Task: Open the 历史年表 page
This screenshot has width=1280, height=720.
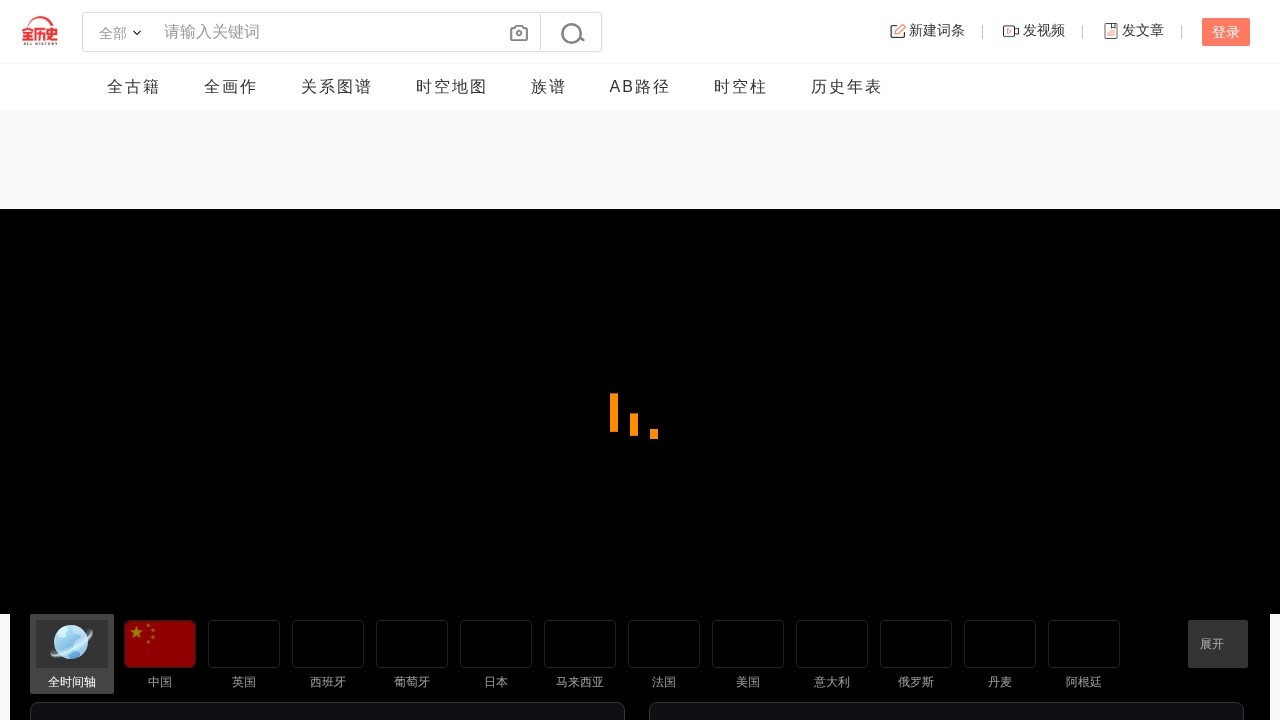Action: [846, 87]
